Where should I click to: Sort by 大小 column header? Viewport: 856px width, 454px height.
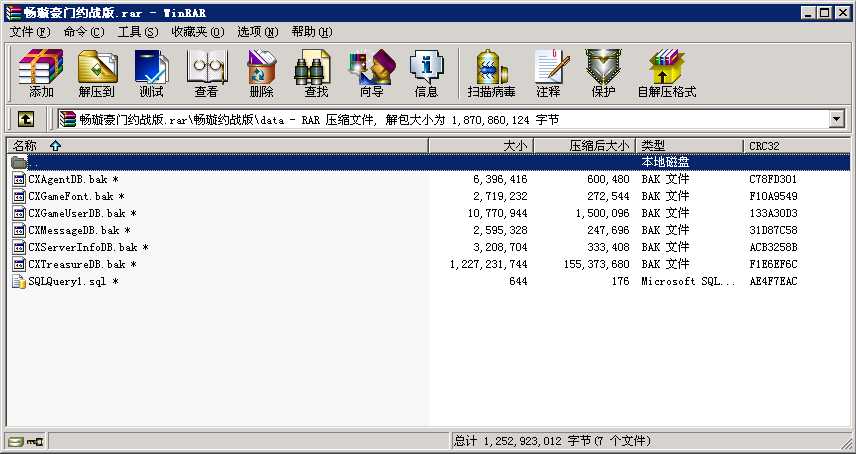point(481,146)
